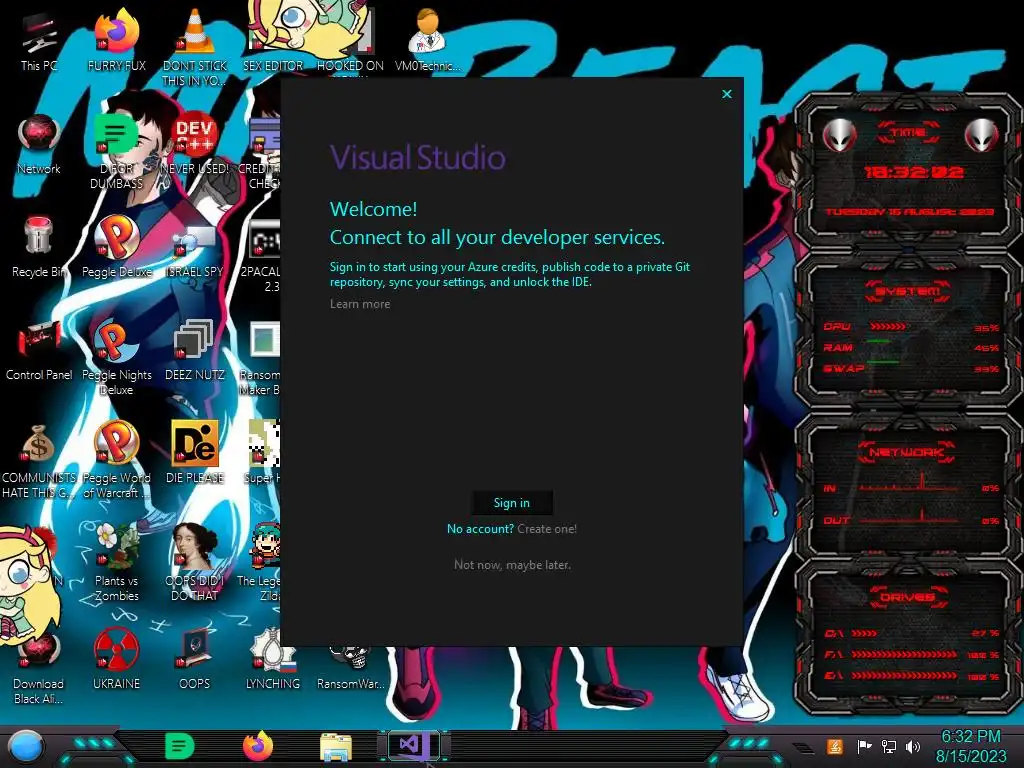Viewport: 1024px width, 768px height.
Task: Click the Sign in button
Action: (512, 503)
